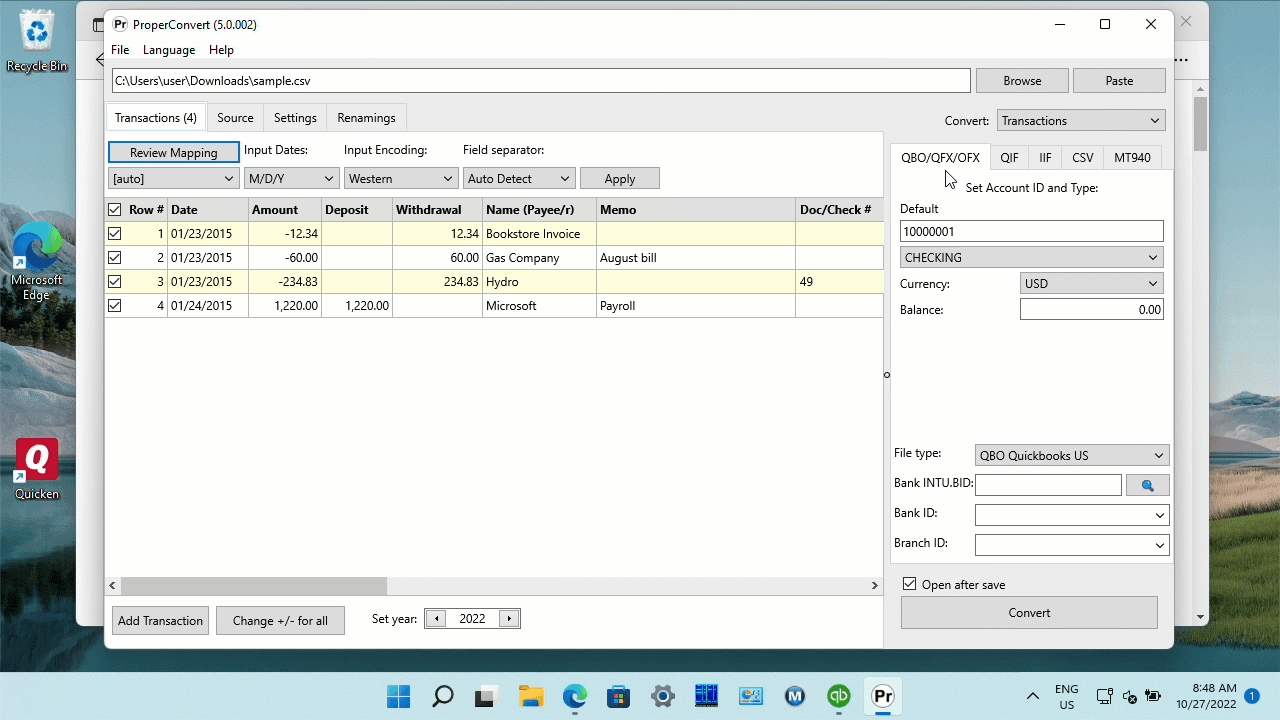
Task: Increase Set year with right arrow
Action: pos(509,619)
